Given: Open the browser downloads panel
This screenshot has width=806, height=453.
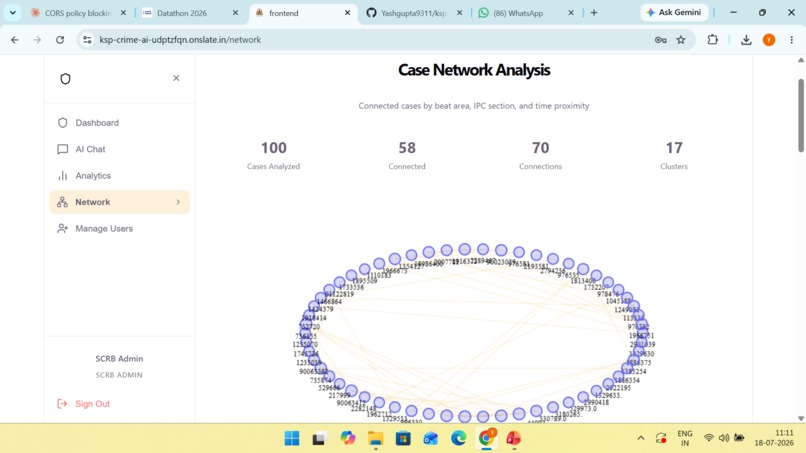Looking at the screenshot, I should click(746, 40).
